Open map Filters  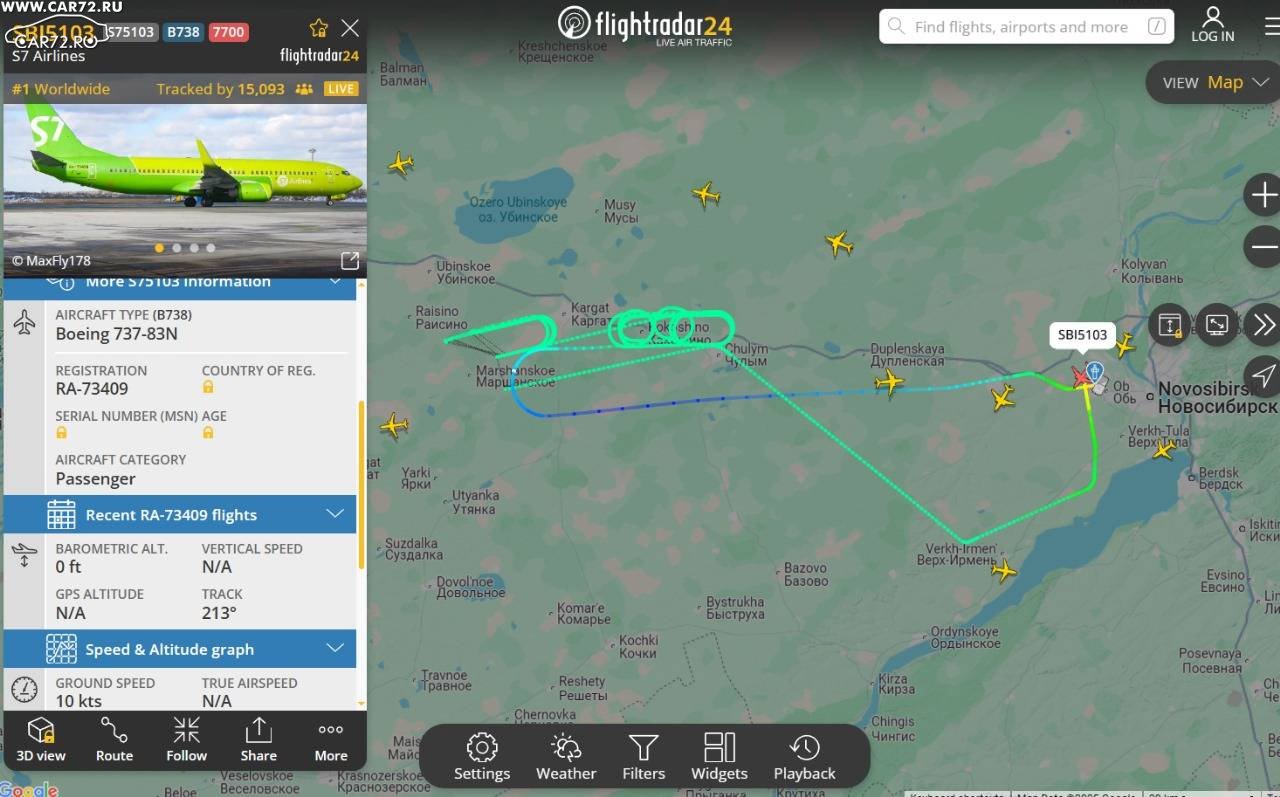point(644,758)
